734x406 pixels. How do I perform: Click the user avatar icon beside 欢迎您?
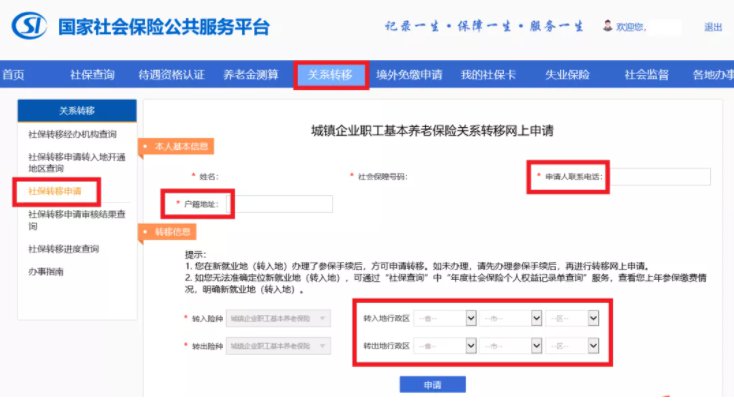coord(608,26)
